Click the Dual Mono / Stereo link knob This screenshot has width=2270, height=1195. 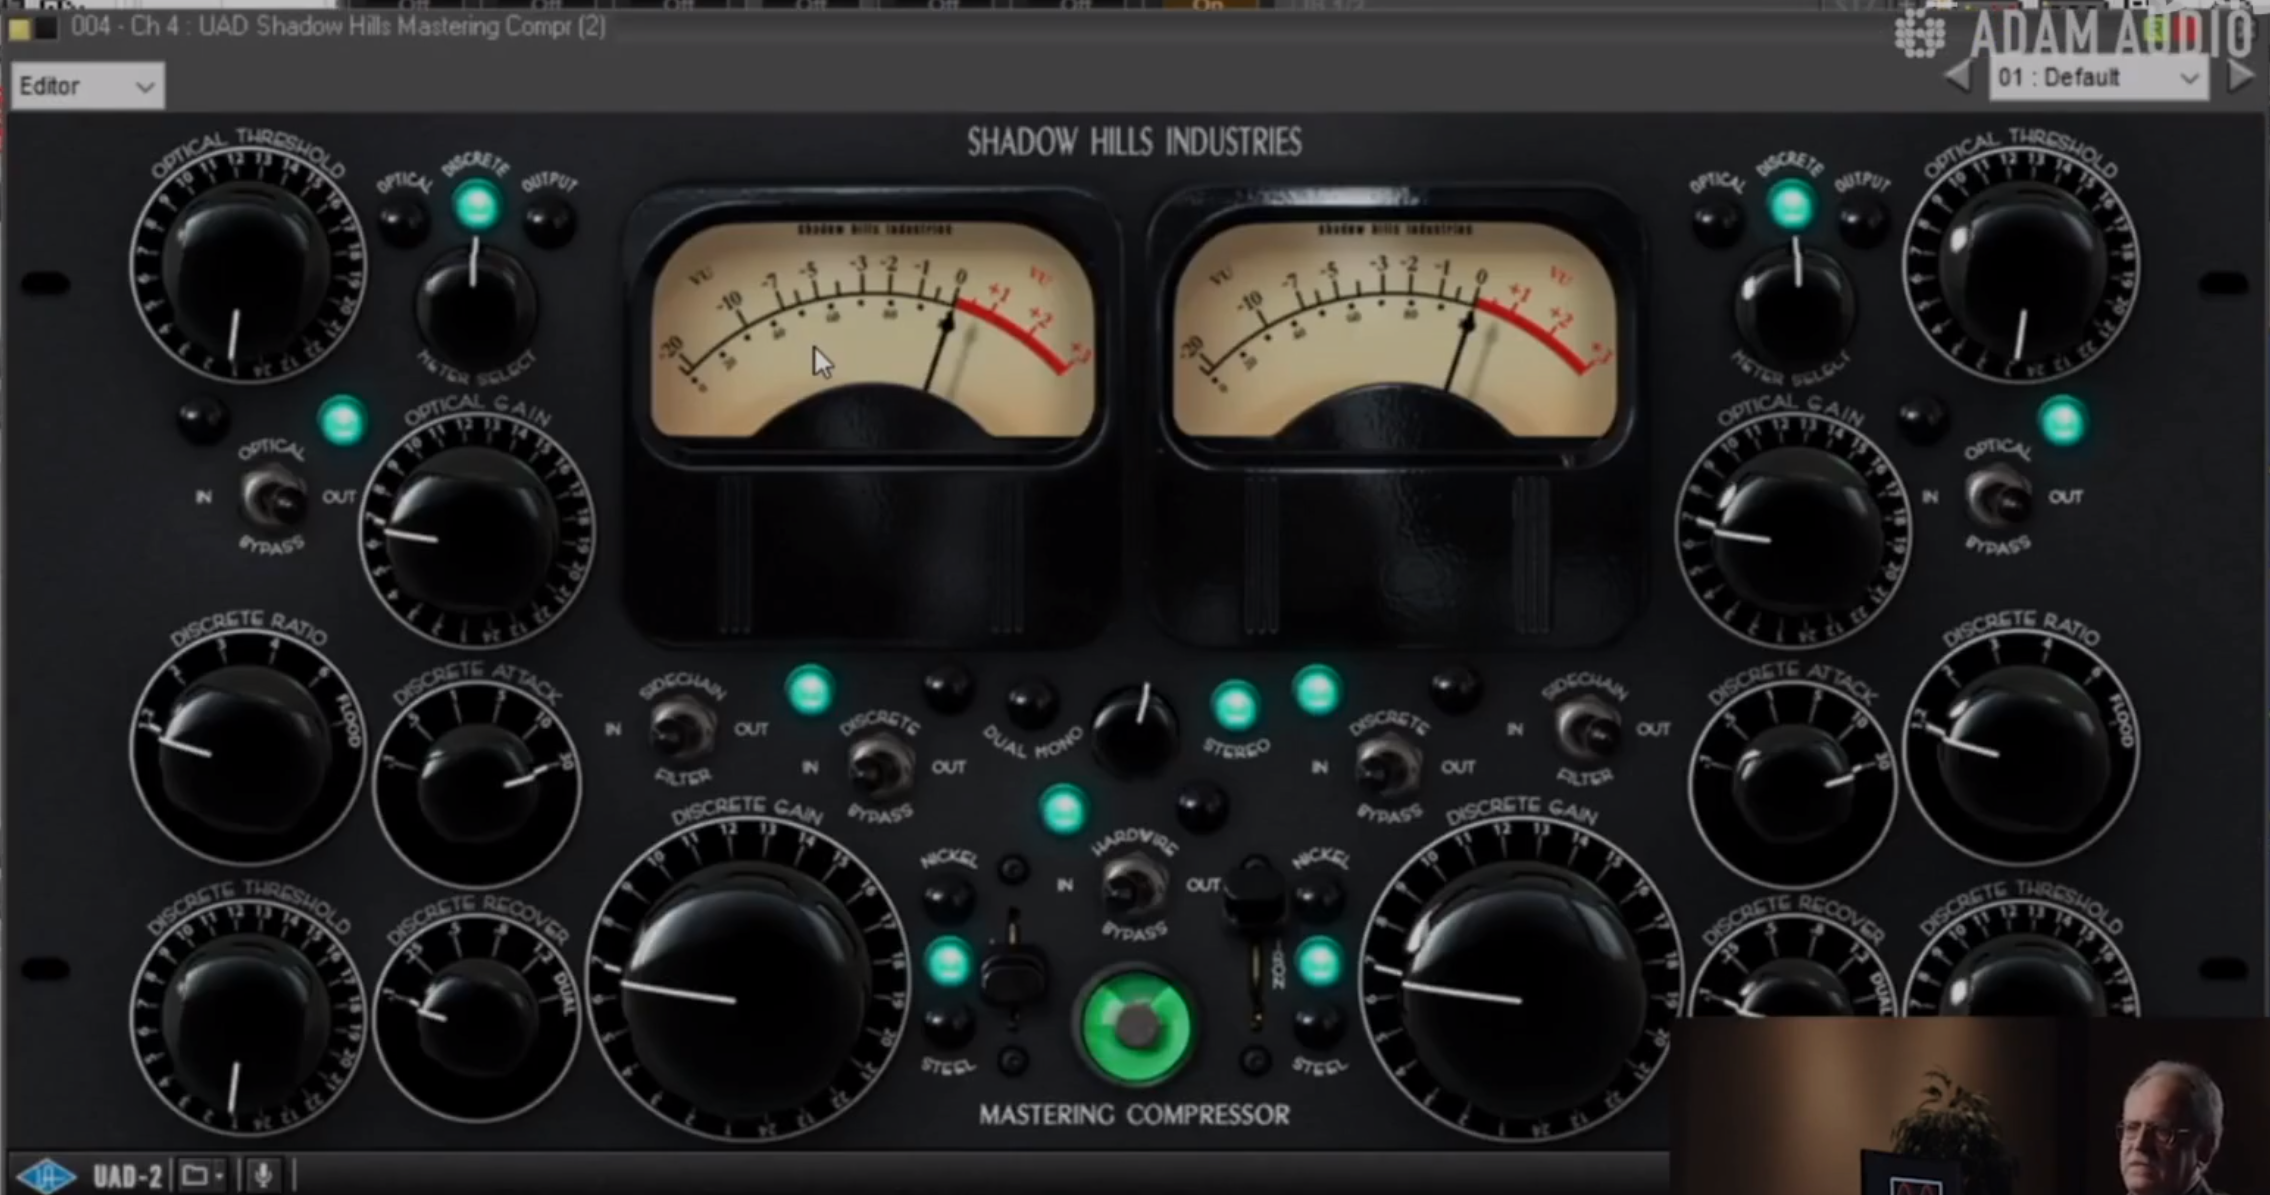(1135, 730)
